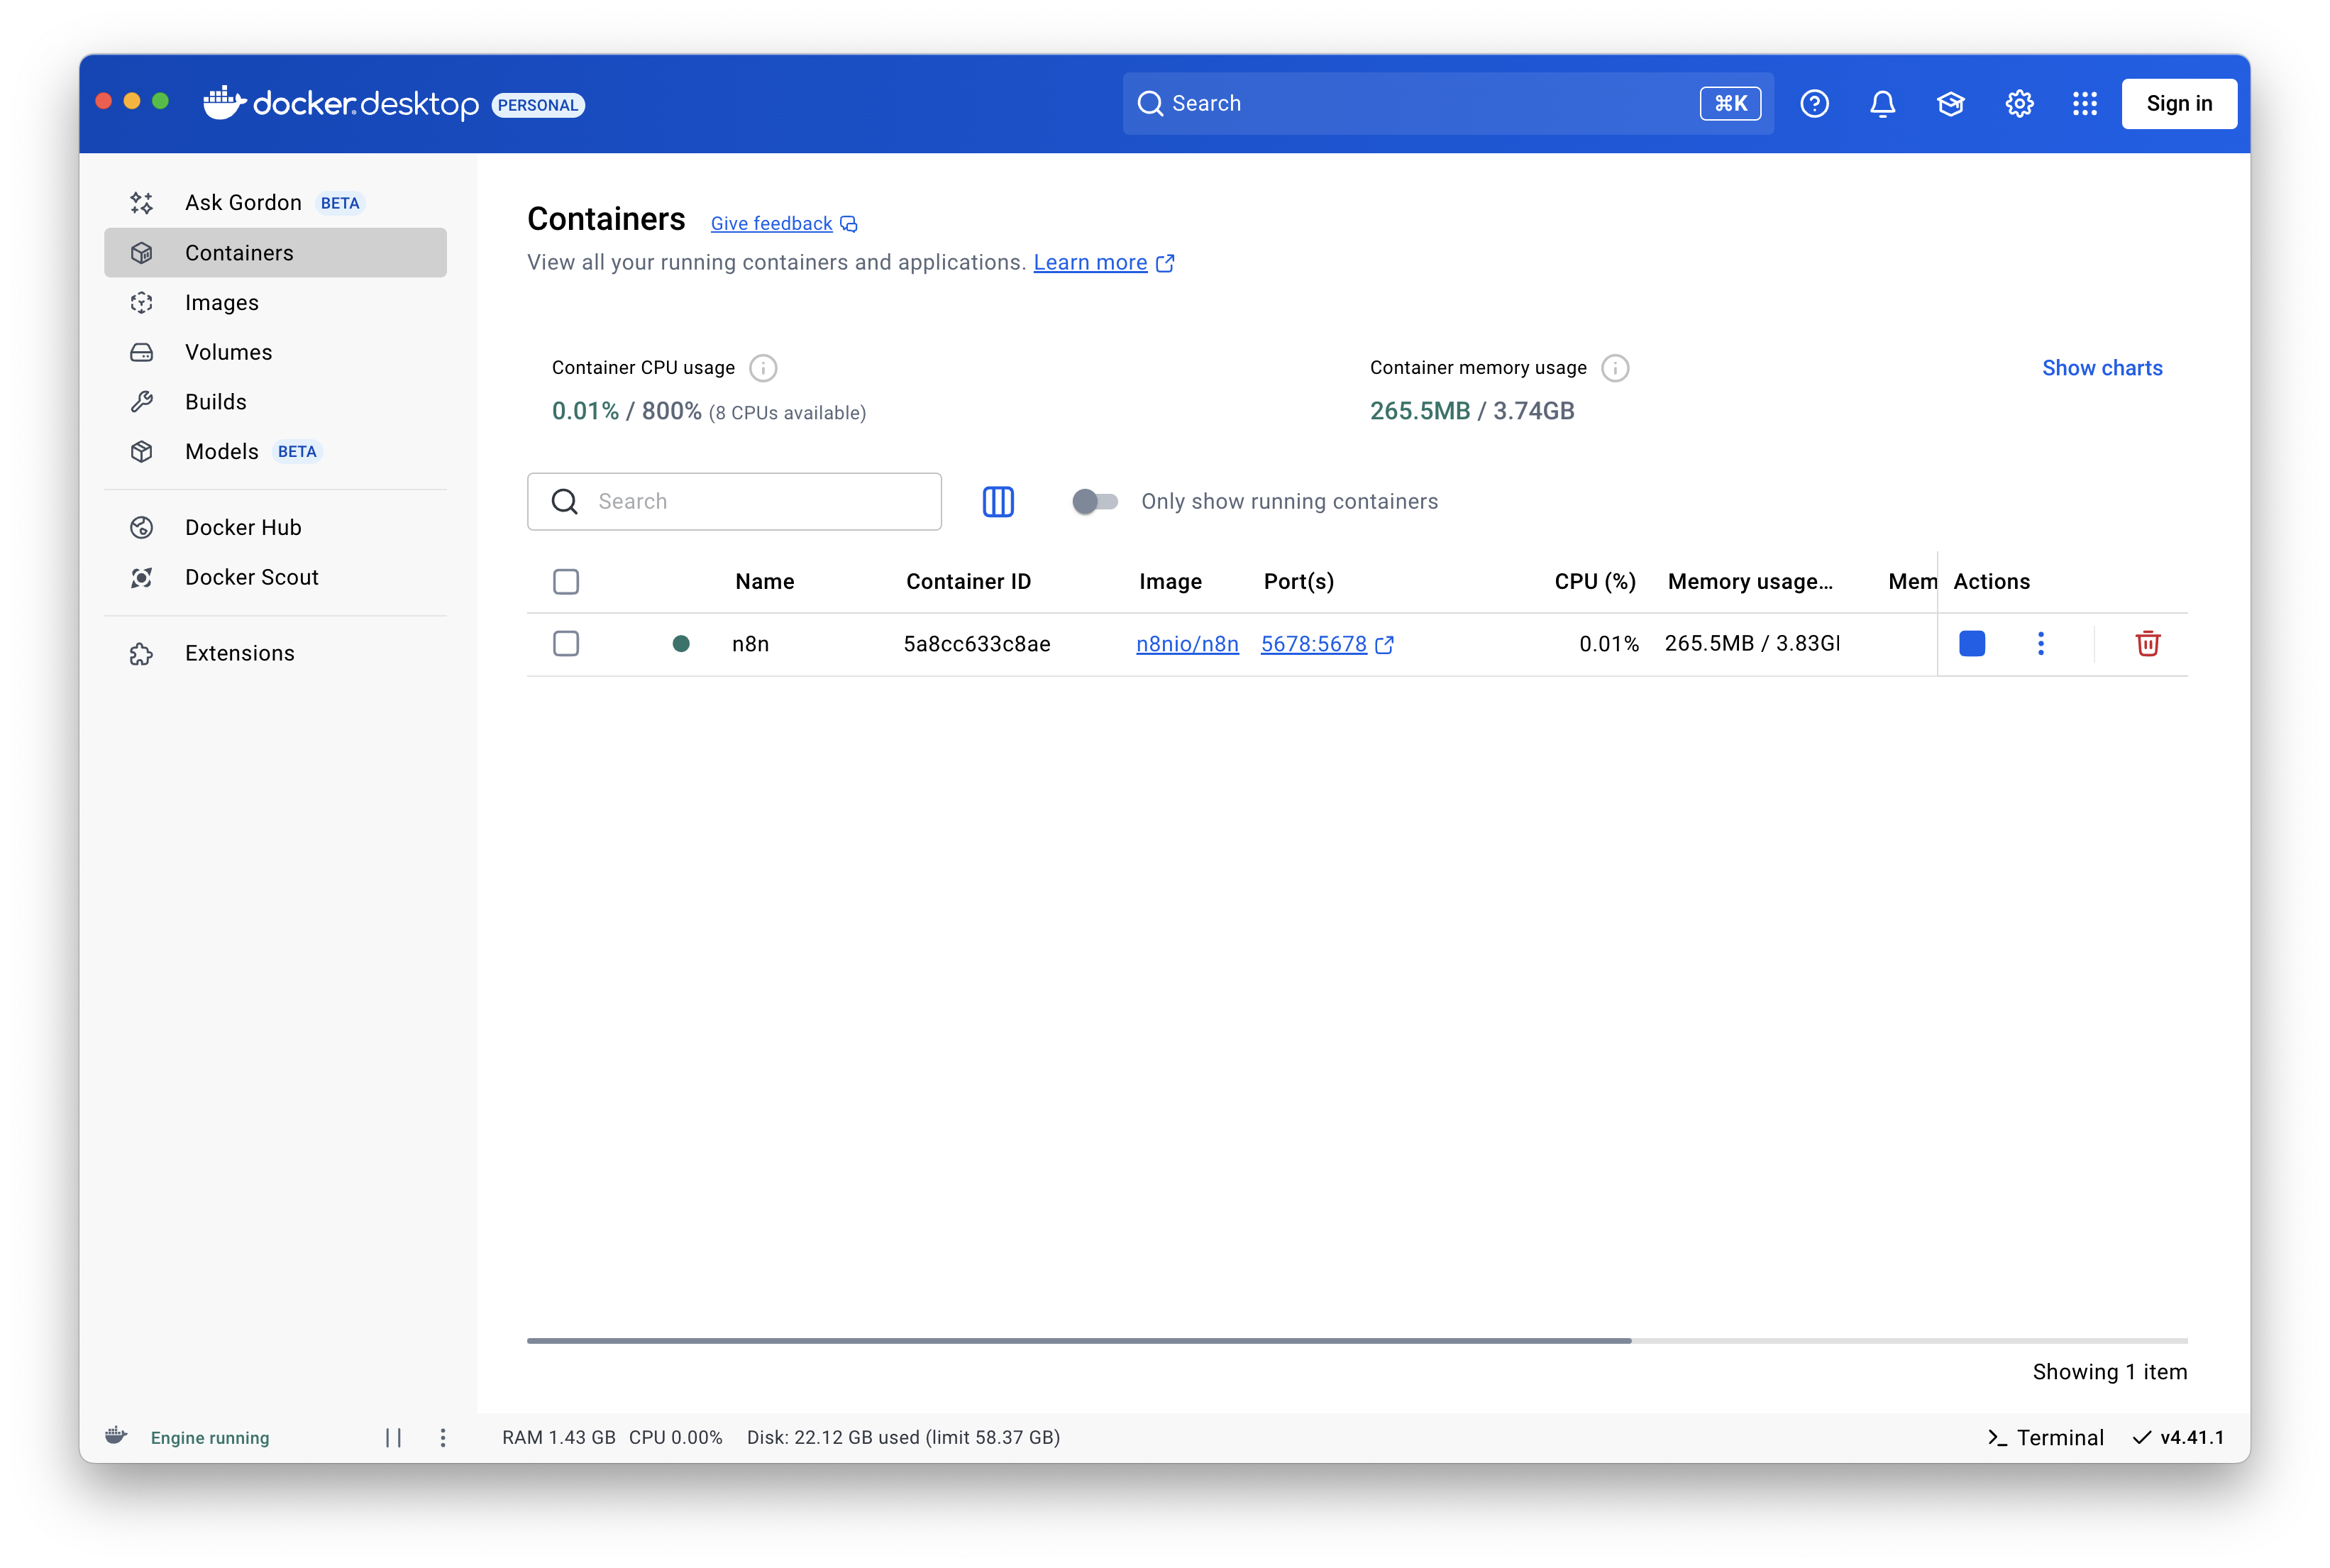2330x1568 pixels.
Task: Sort by Memory usage column header
Action: coord(1750,581)
